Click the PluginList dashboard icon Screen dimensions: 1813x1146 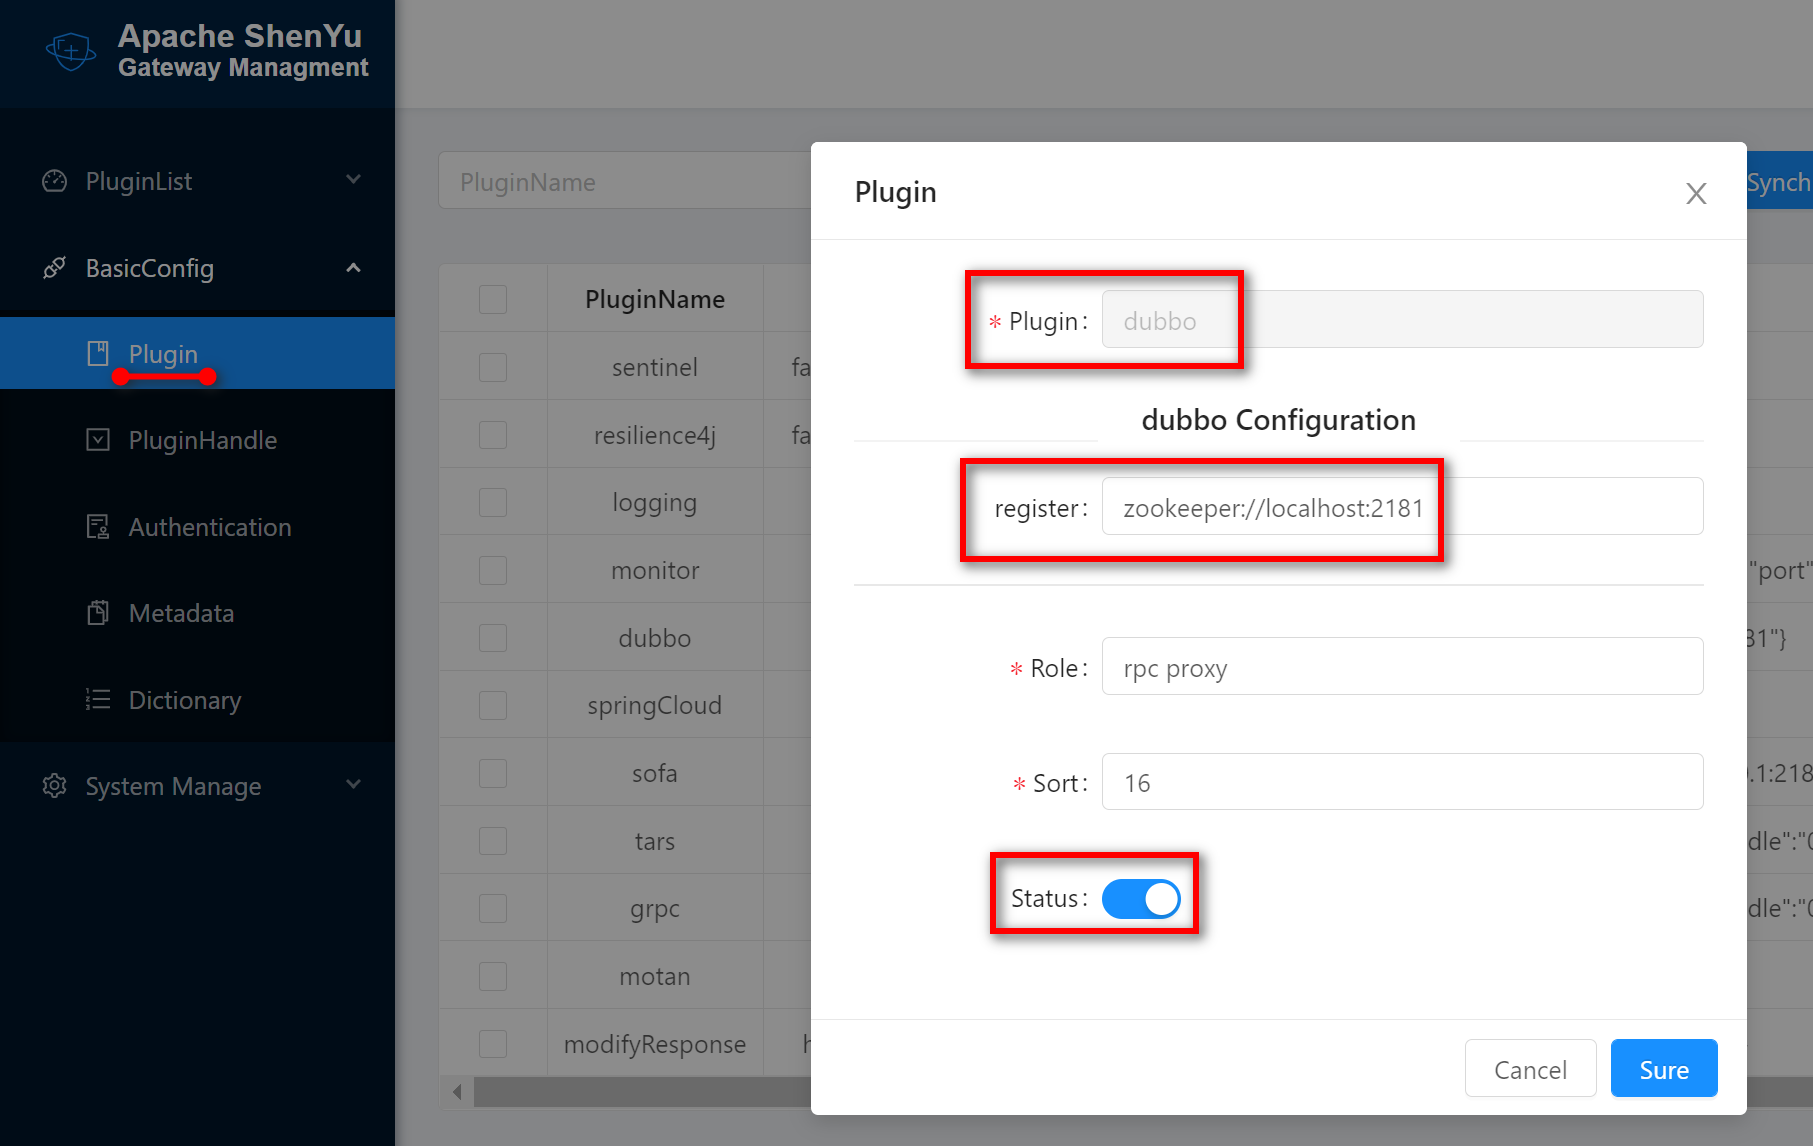(55, 181)
